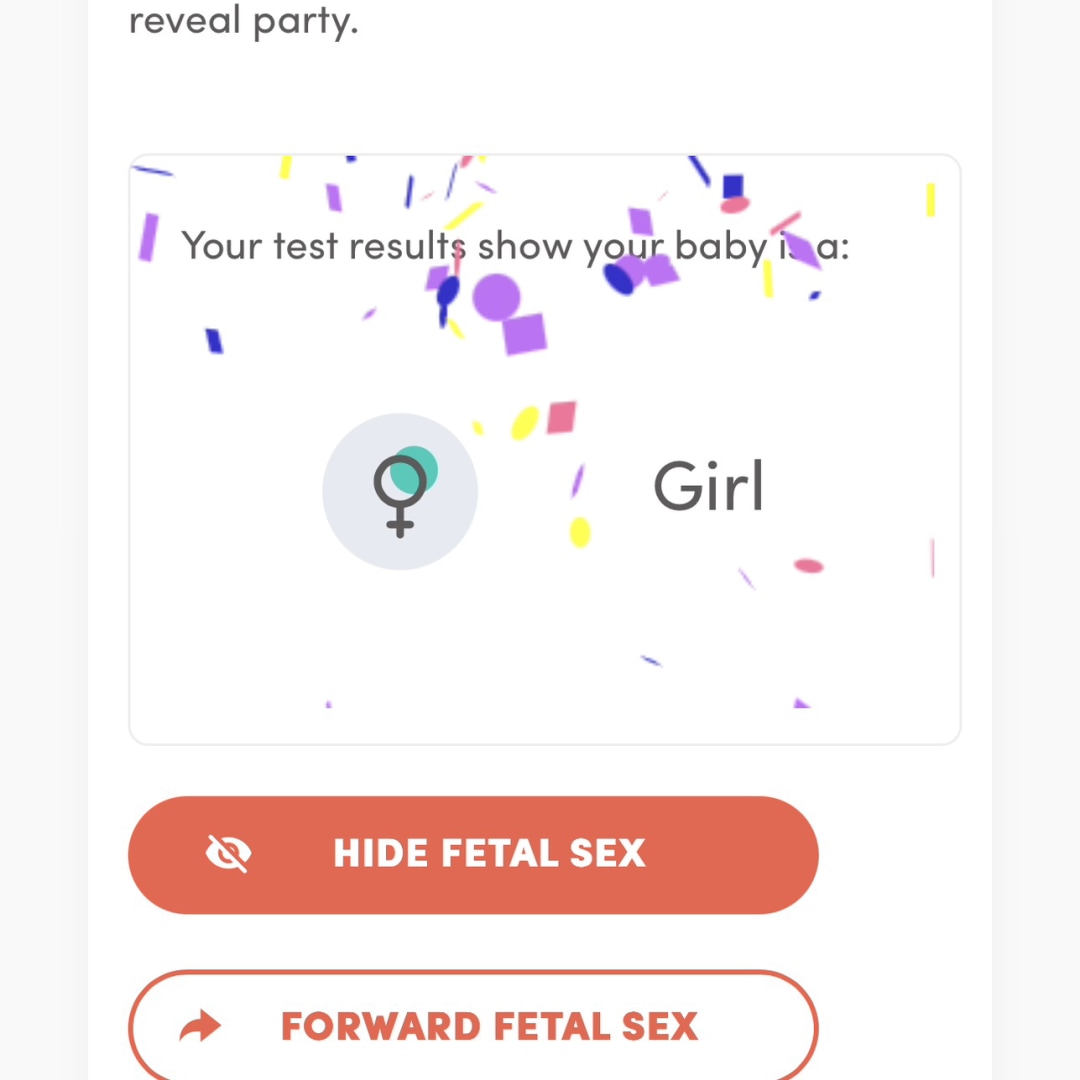Viewport: 1080px width, 1080px height.
Task: Click the pink oval confetti under blue square
Action: click(735, 205)
